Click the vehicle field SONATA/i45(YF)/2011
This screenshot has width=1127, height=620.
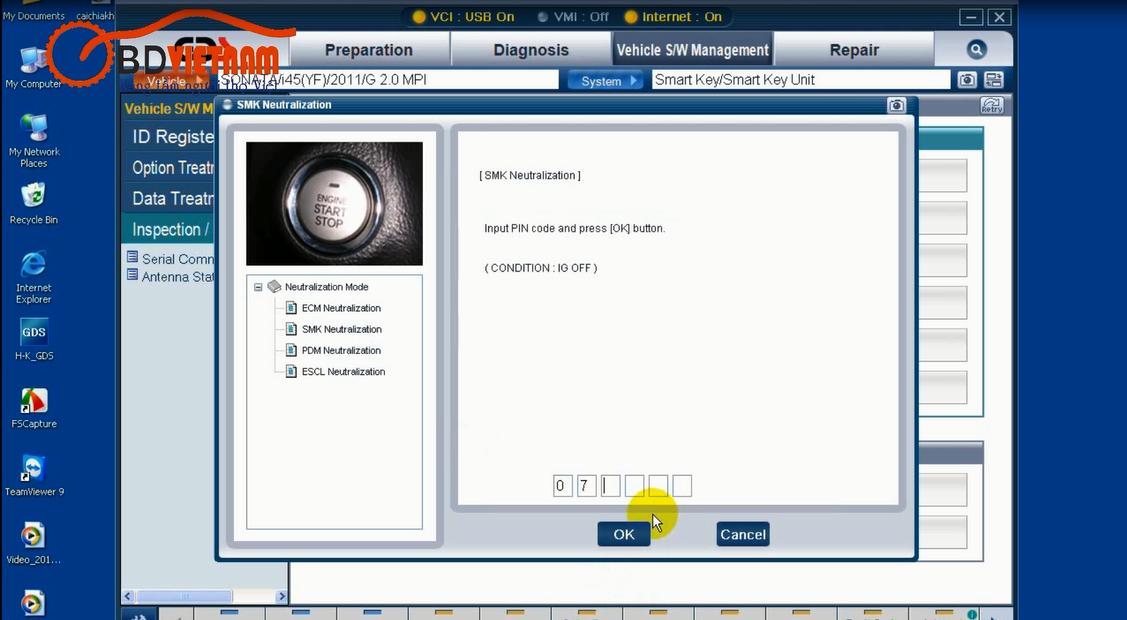click(388, 80)
